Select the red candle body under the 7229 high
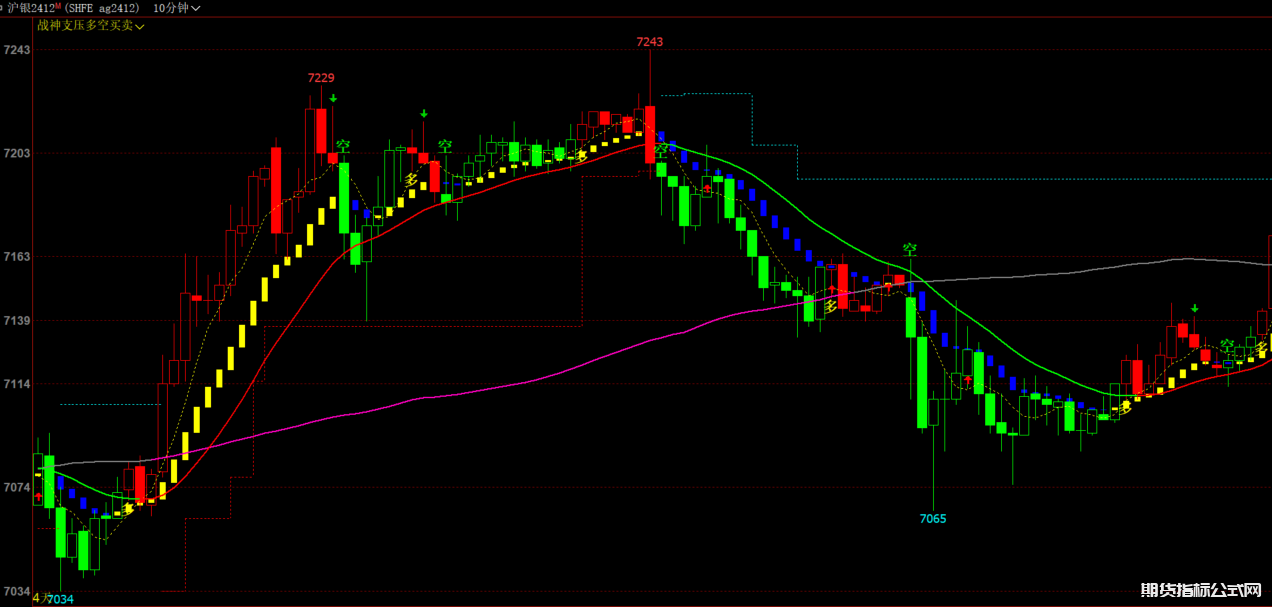Screen dimensions: 1272x607 pos(321,131)
